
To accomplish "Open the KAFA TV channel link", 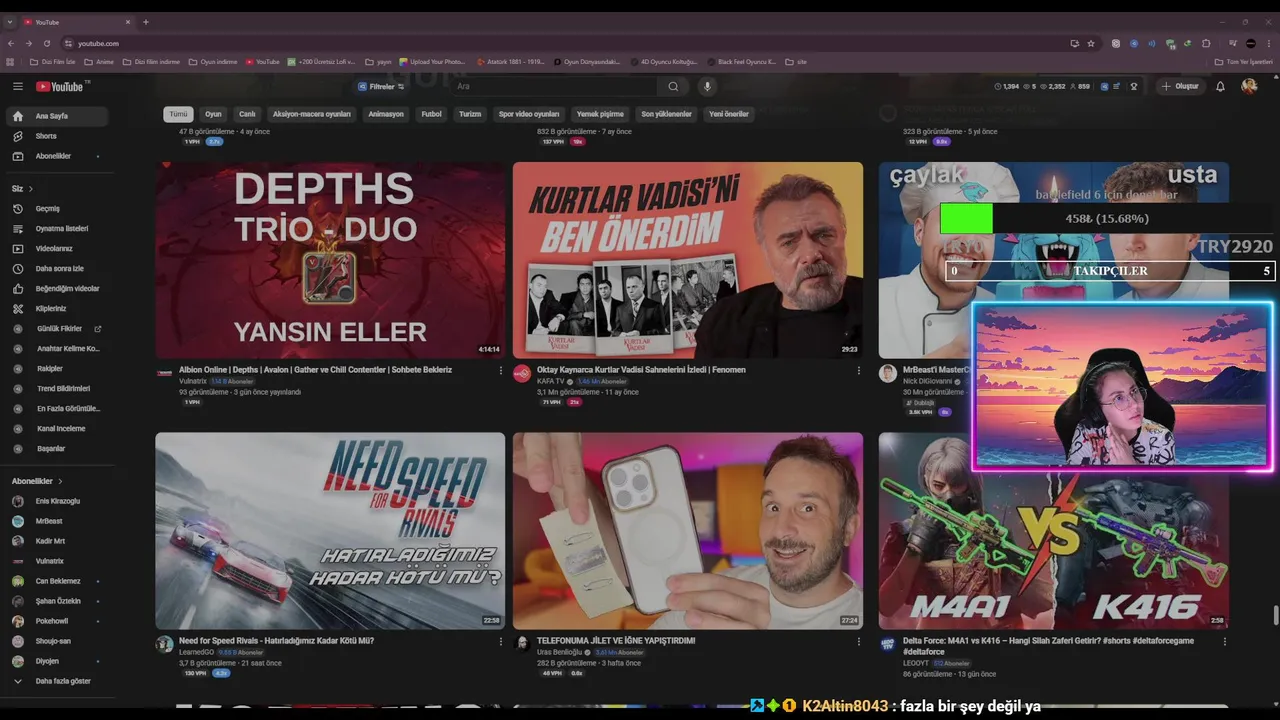I will pyautogui.click(x=551, y=382).
